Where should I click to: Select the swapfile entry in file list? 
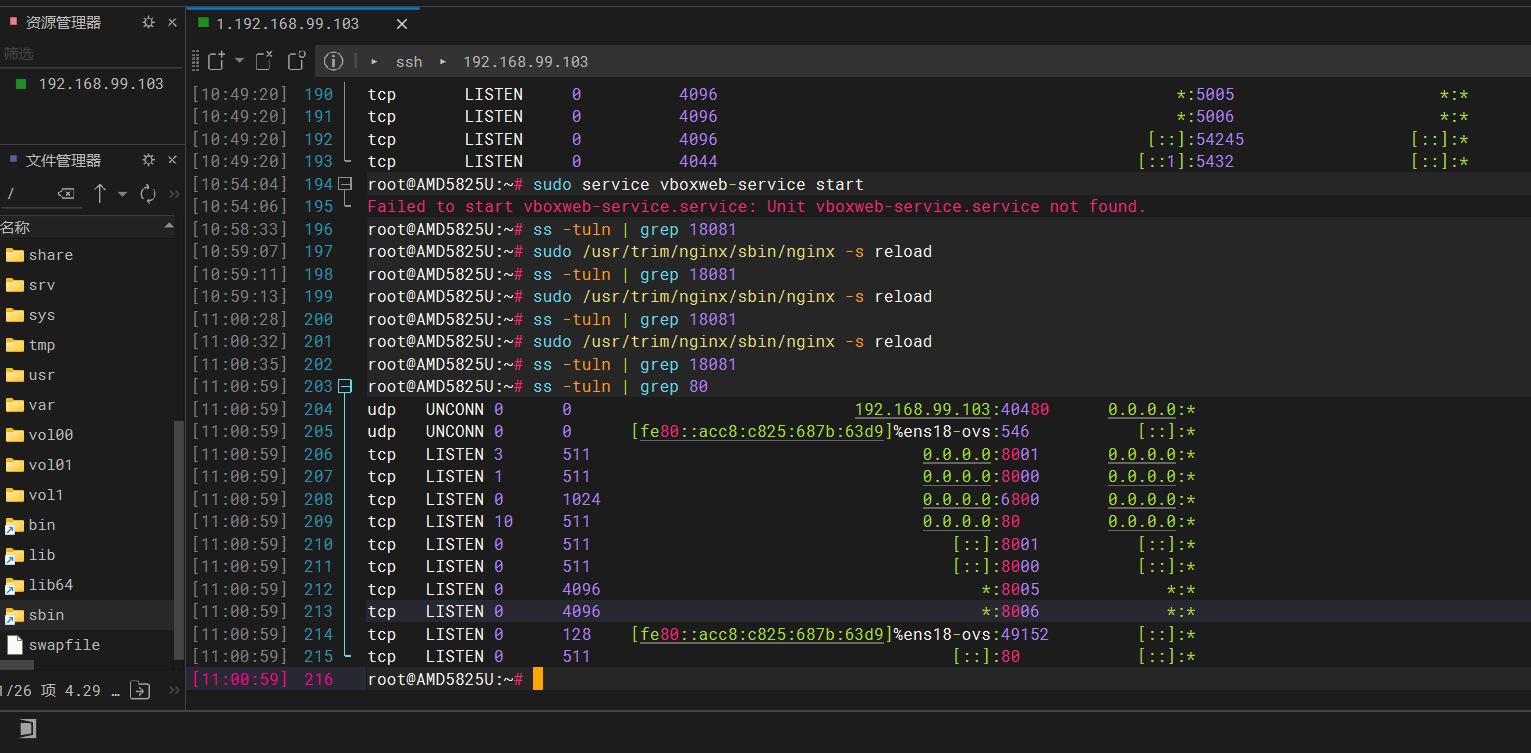point(64,645)
